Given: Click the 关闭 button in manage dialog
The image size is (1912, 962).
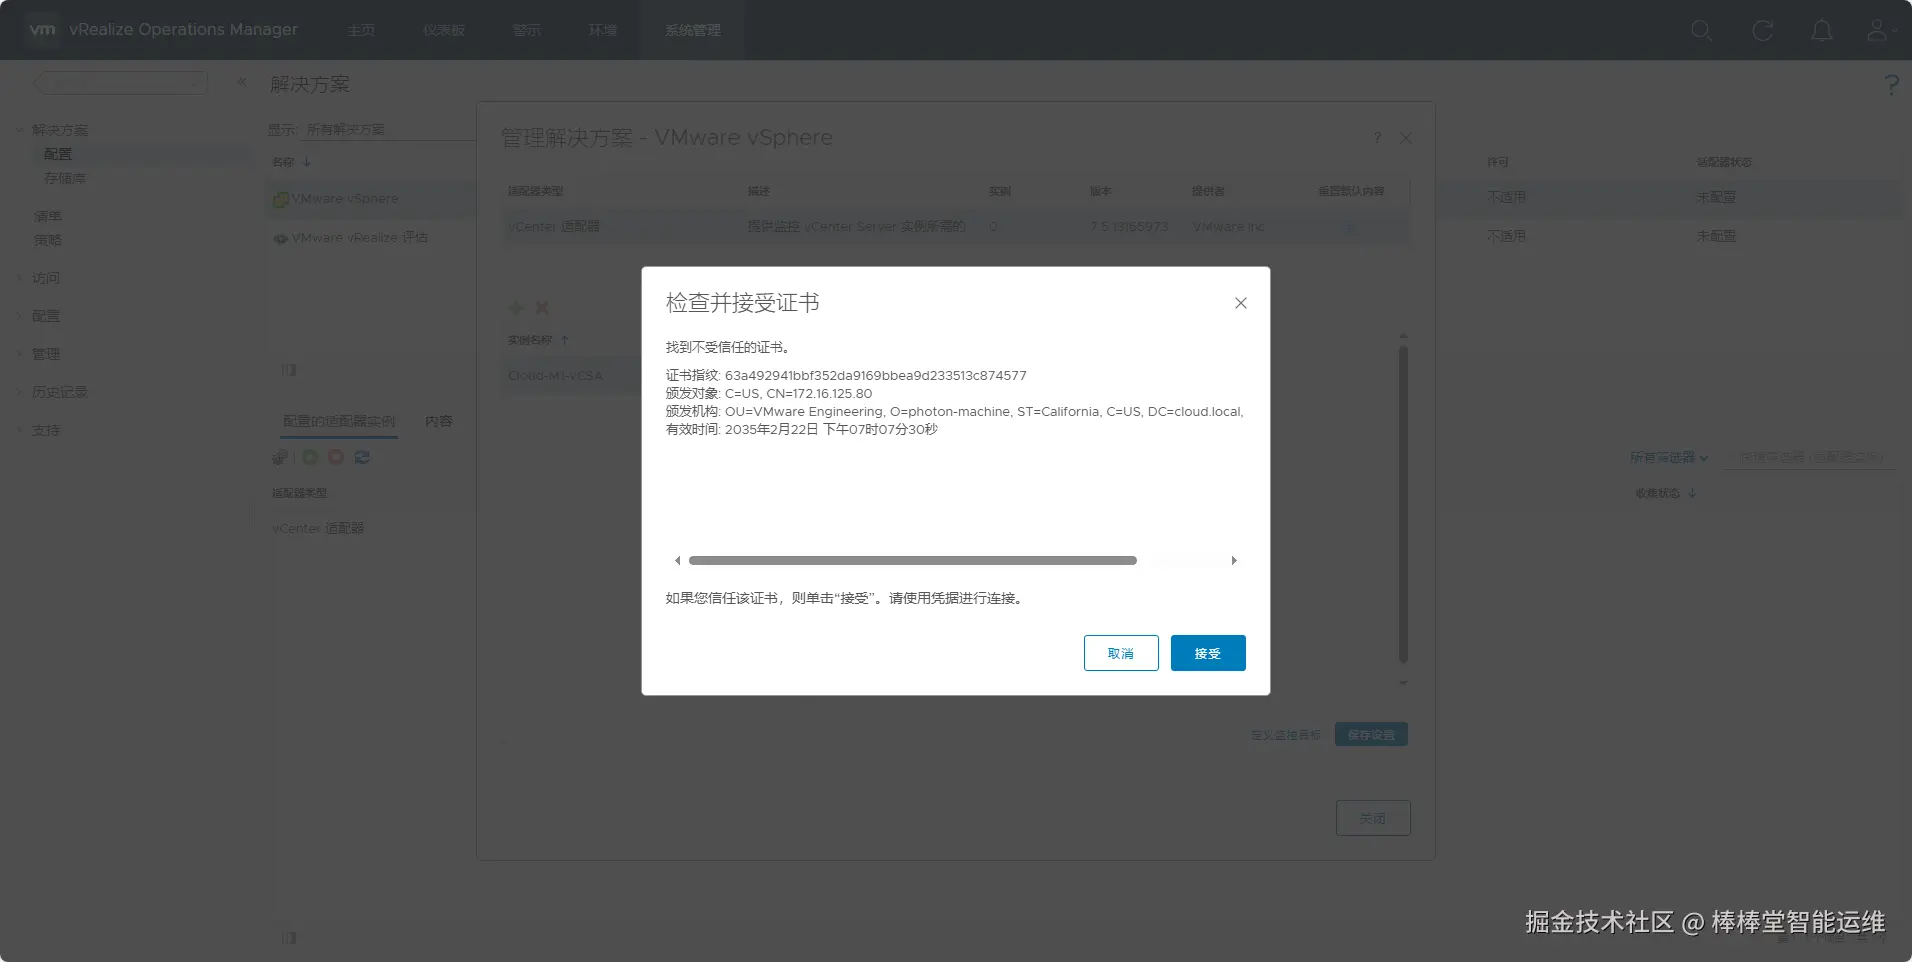Looking at the screenshot, I should point(1373,818).
